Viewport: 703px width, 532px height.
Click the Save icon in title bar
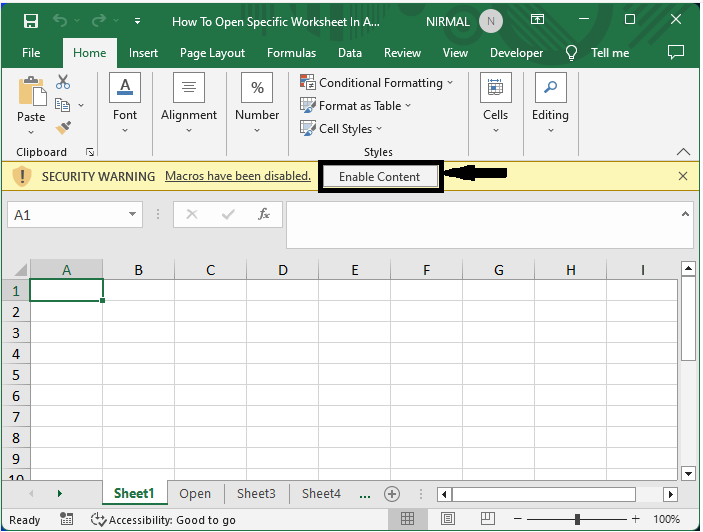click(30, 20)
